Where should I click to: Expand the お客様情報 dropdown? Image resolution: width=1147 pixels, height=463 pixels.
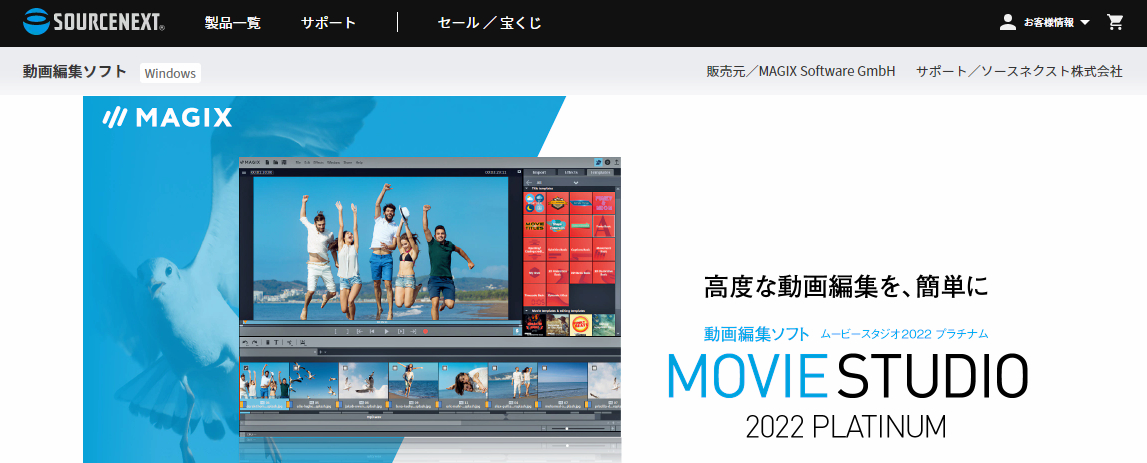point(1056,23)
